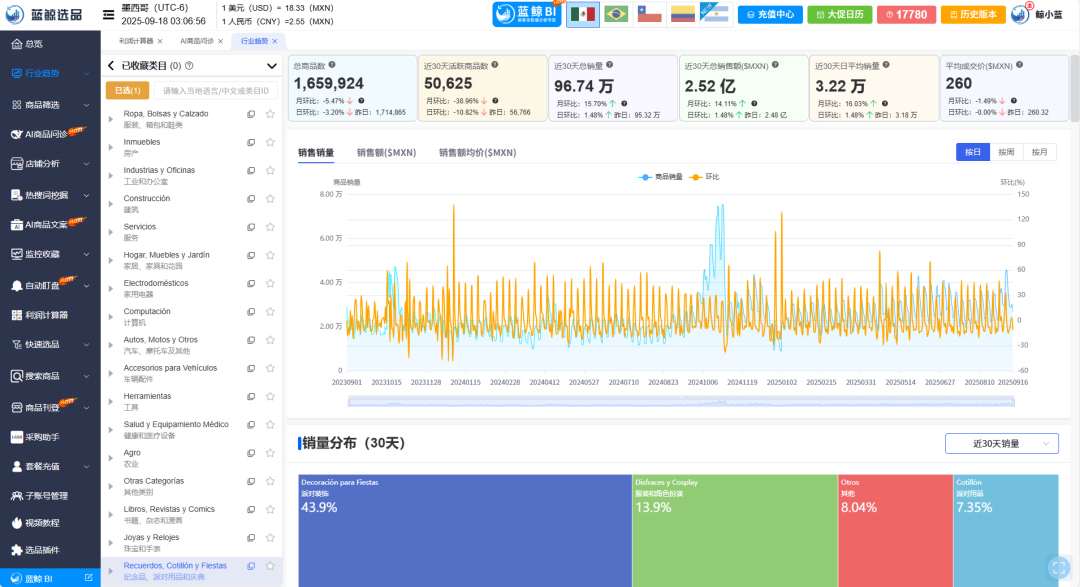Image resolution: width=1080 pixels, height=587 pixels.
Task: Click the category search input field
Action: [217, 91]
